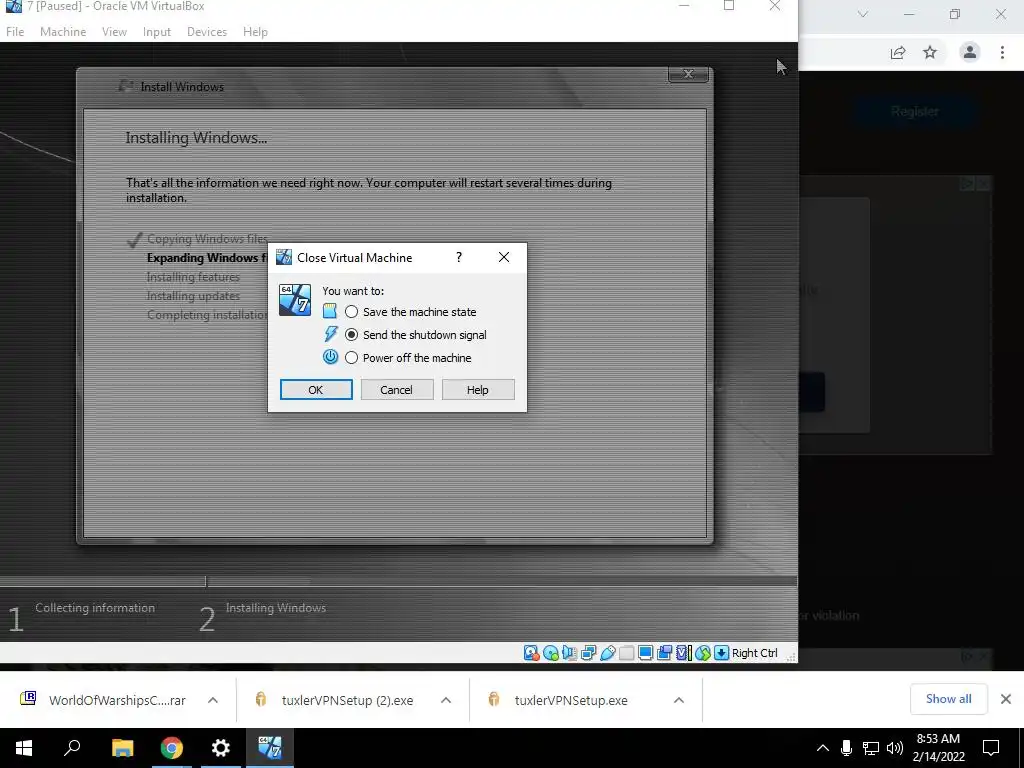
Task: Click the display monitor status icon
Action: click(645, 652)
